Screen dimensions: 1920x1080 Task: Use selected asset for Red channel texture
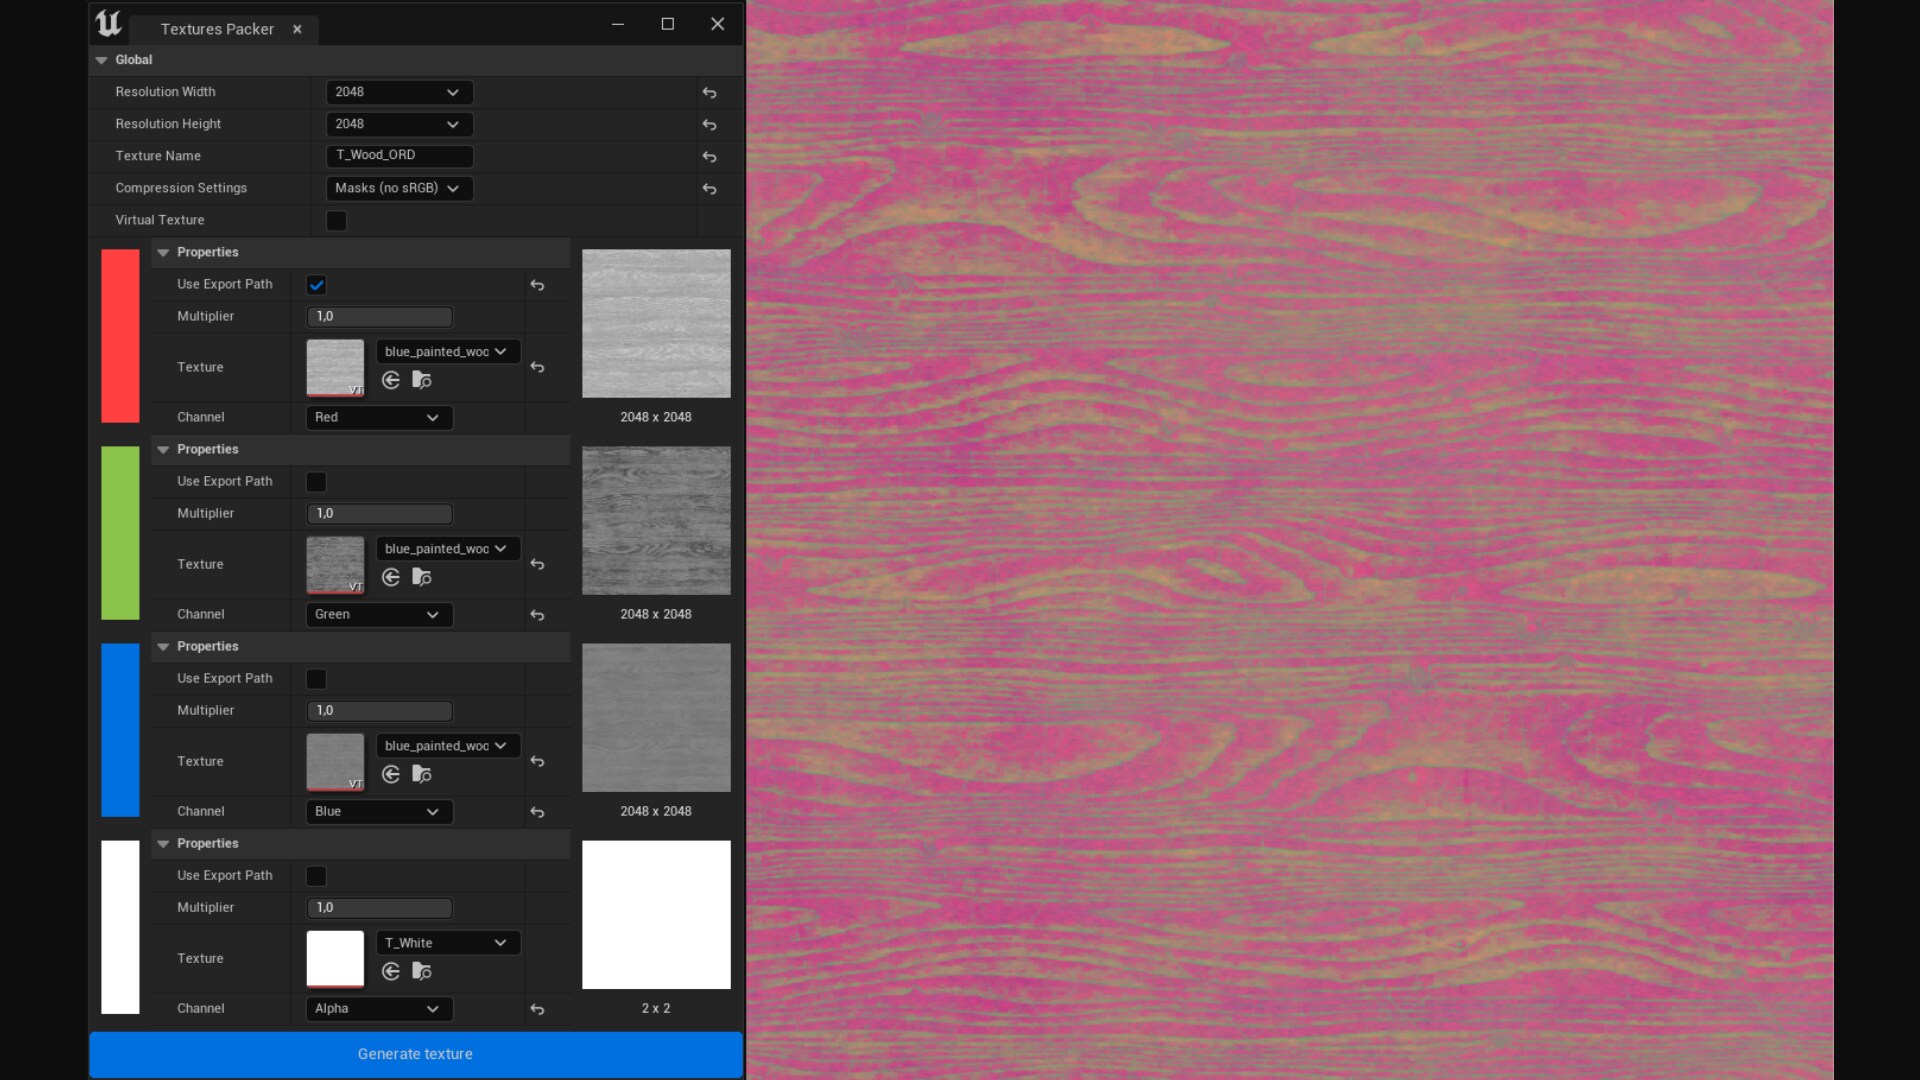[390, 380]
